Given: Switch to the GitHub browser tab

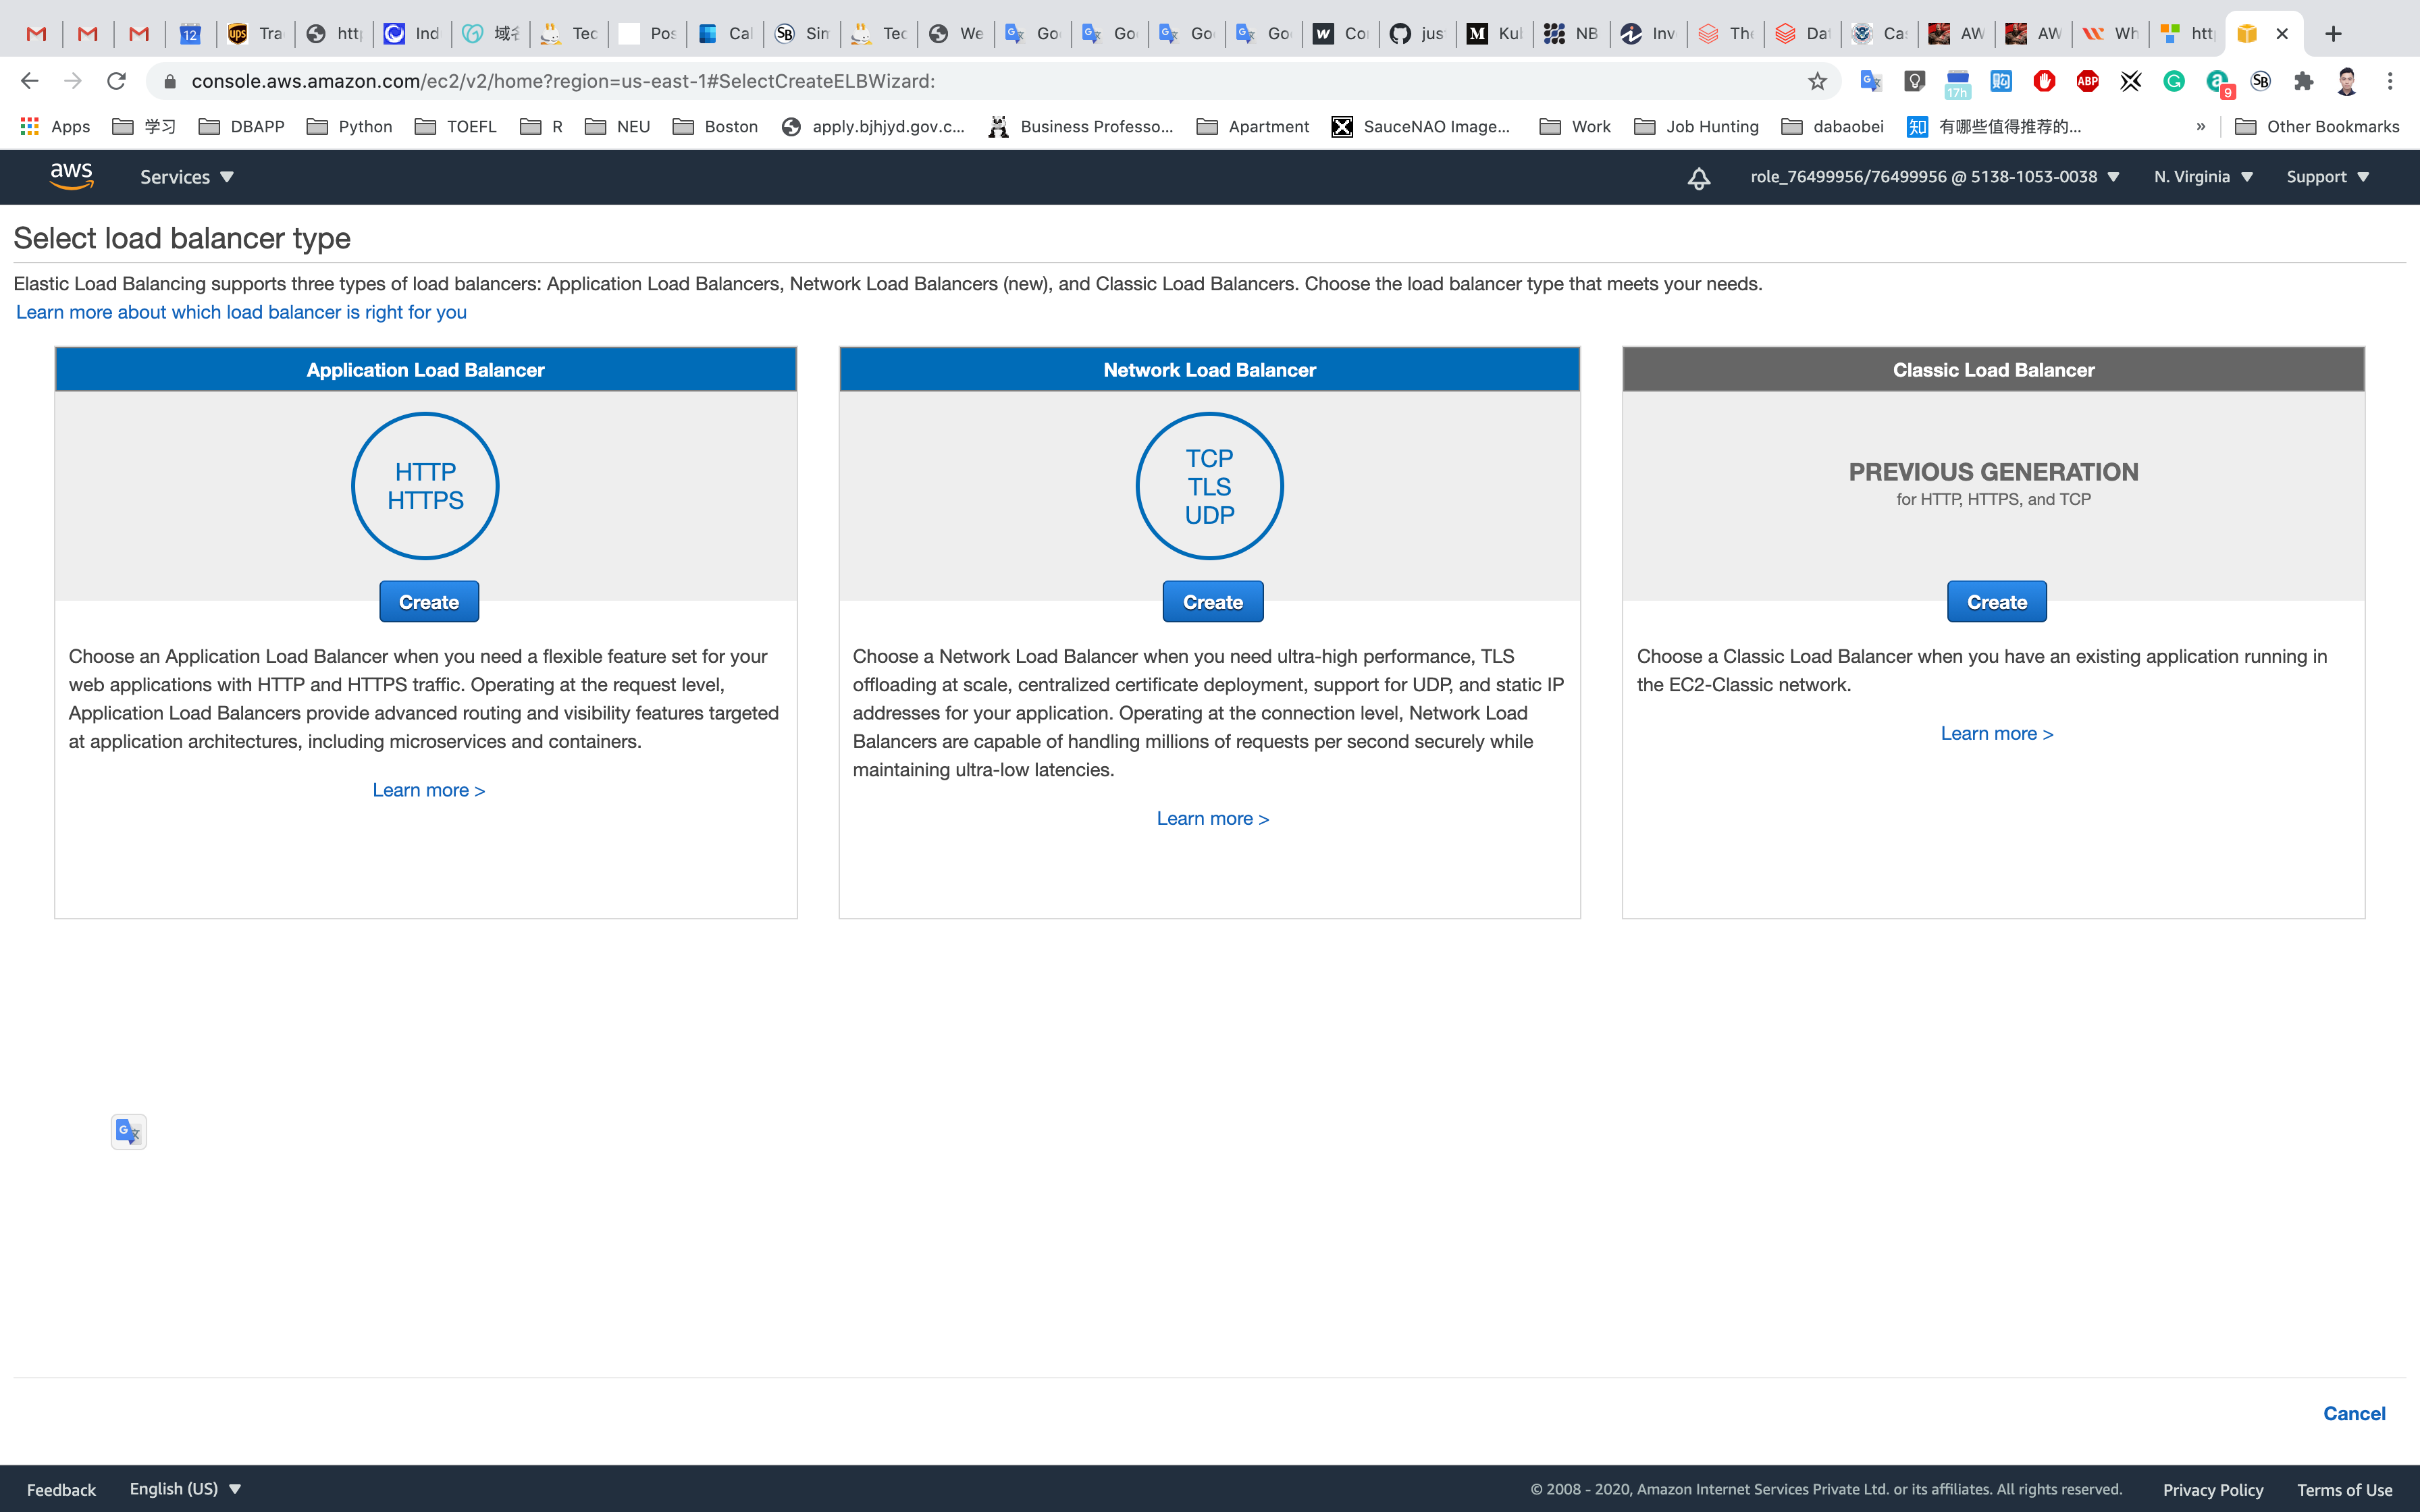Looking at the screenshot, I should [1417, 34].
